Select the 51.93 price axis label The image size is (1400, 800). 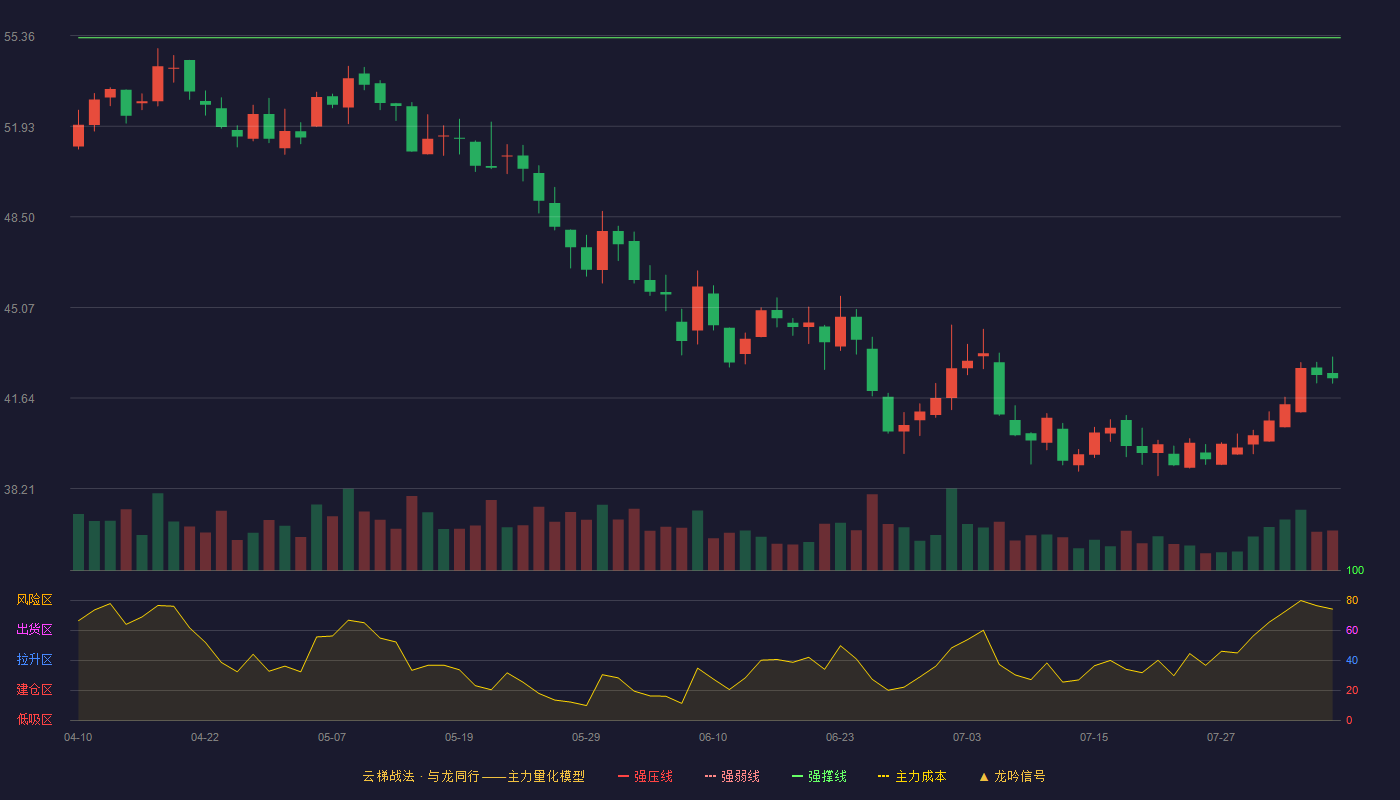click(19, 127)
